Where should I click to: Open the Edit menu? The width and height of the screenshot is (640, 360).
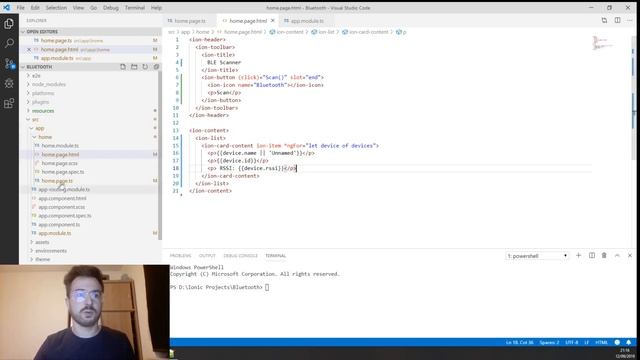click(x=35, y=8)
